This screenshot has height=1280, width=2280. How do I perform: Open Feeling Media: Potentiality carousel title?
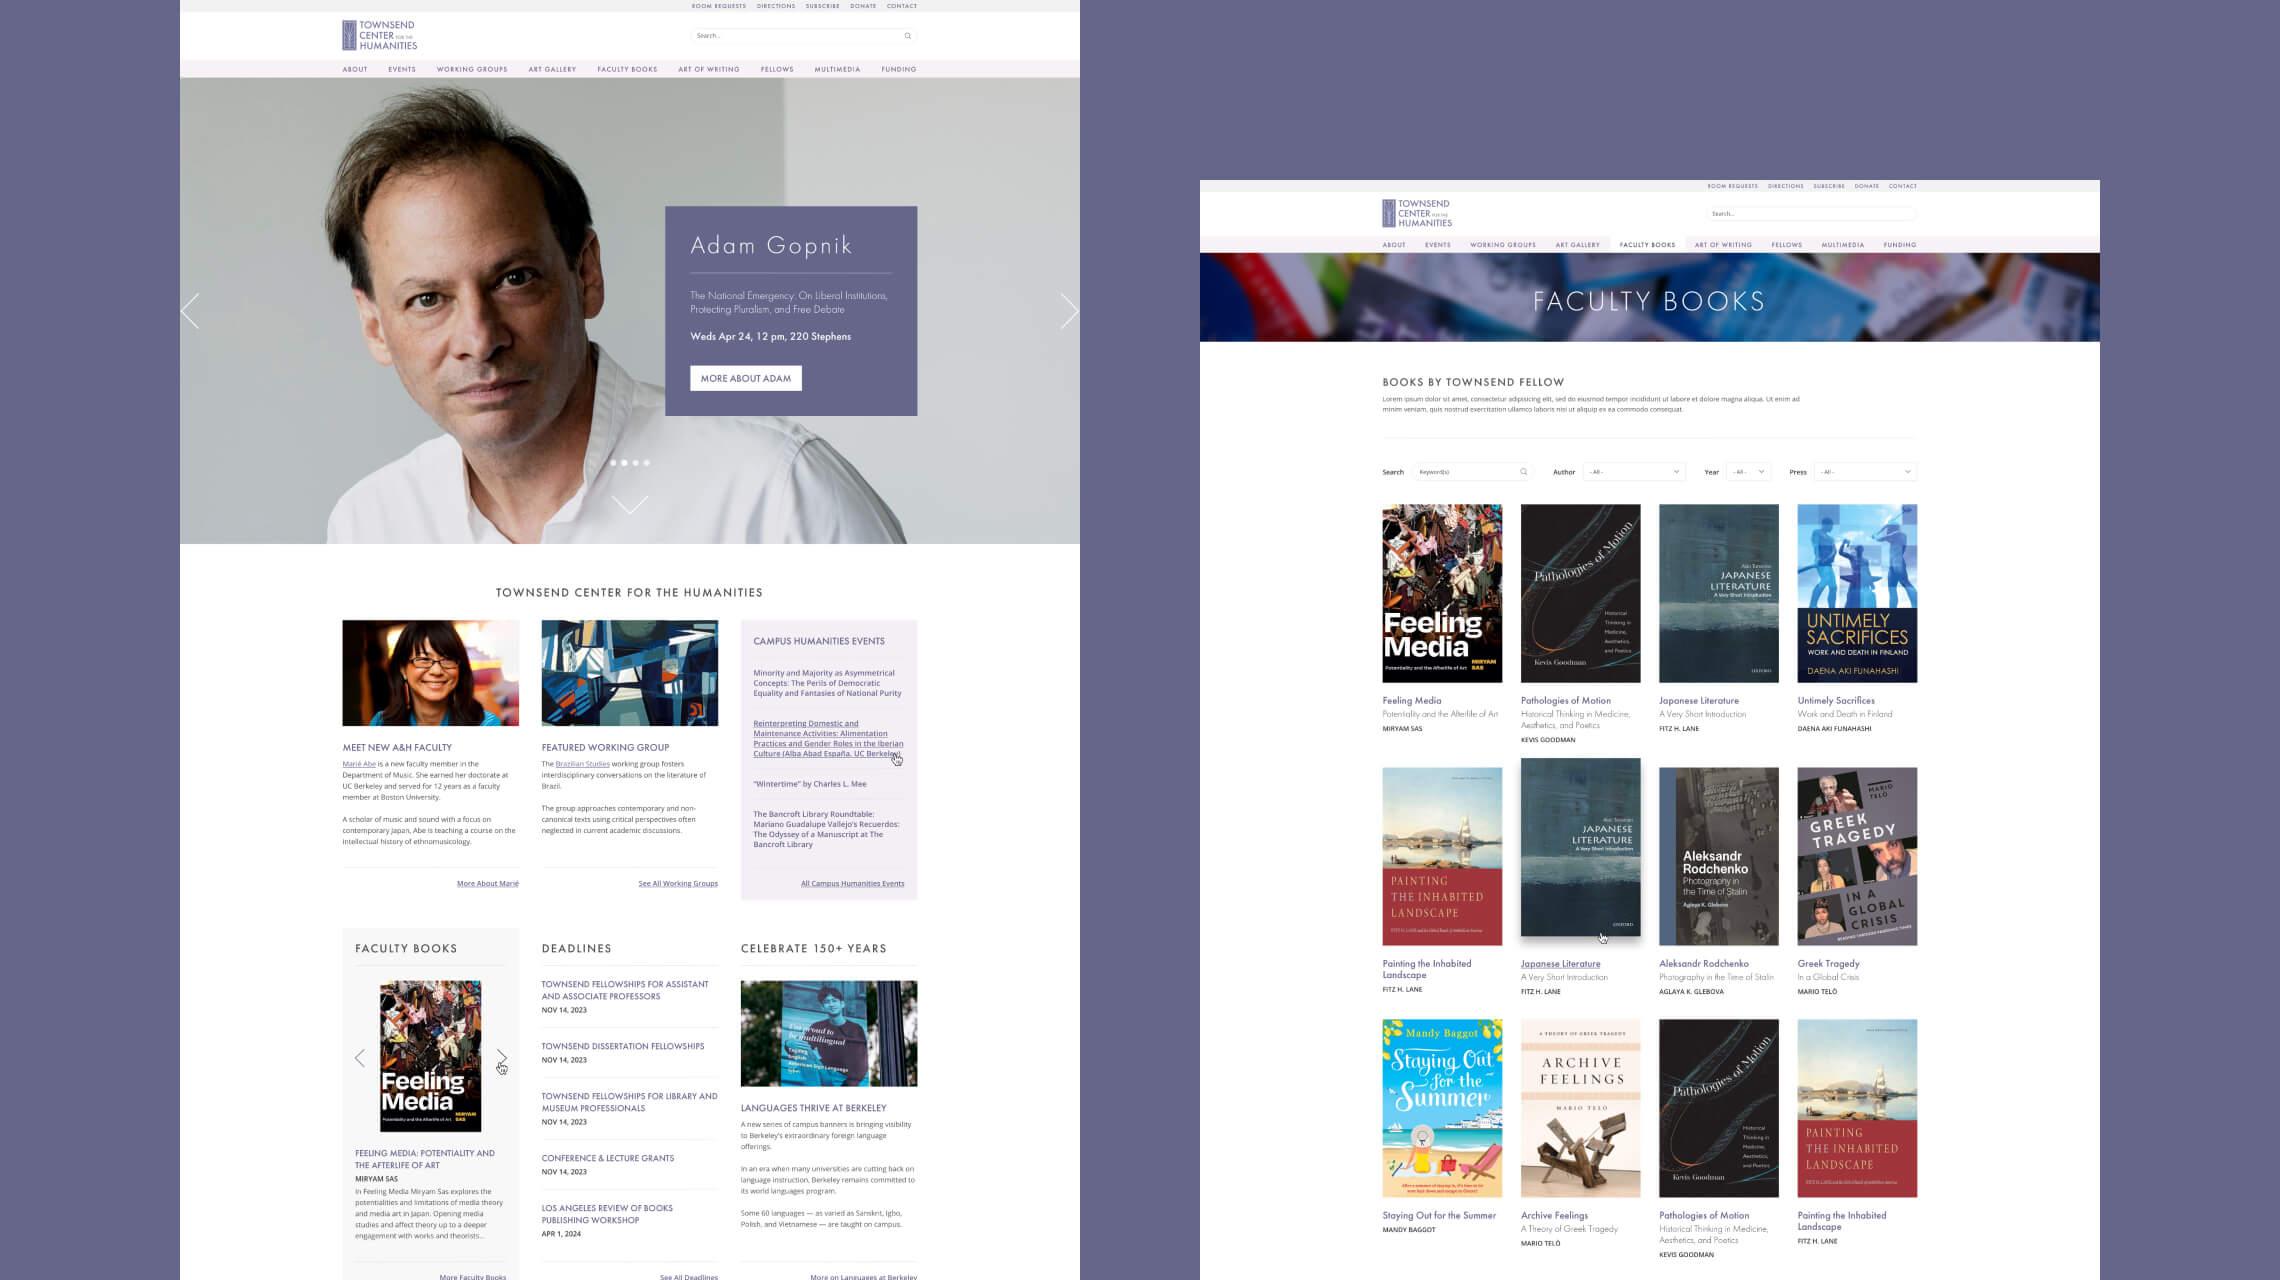425,1159
